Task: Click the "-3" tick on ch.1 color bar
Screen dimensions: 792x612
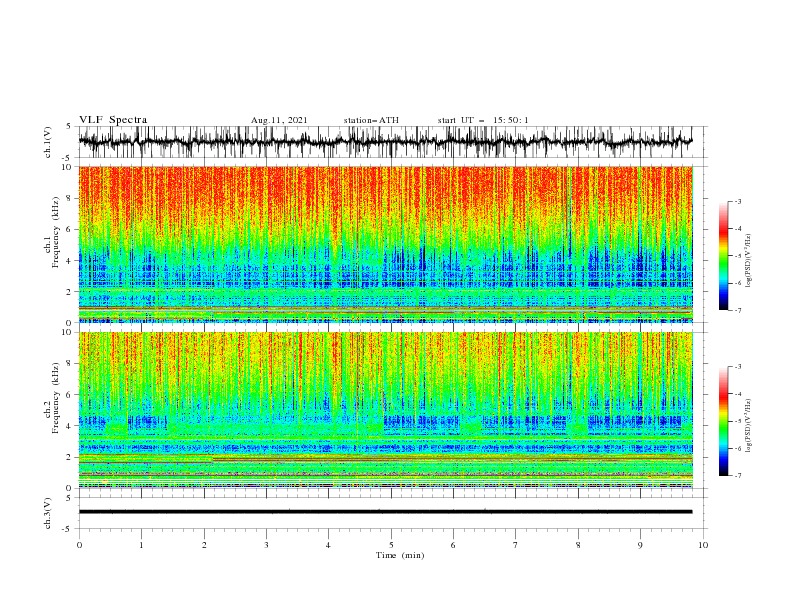Action: 737,201
